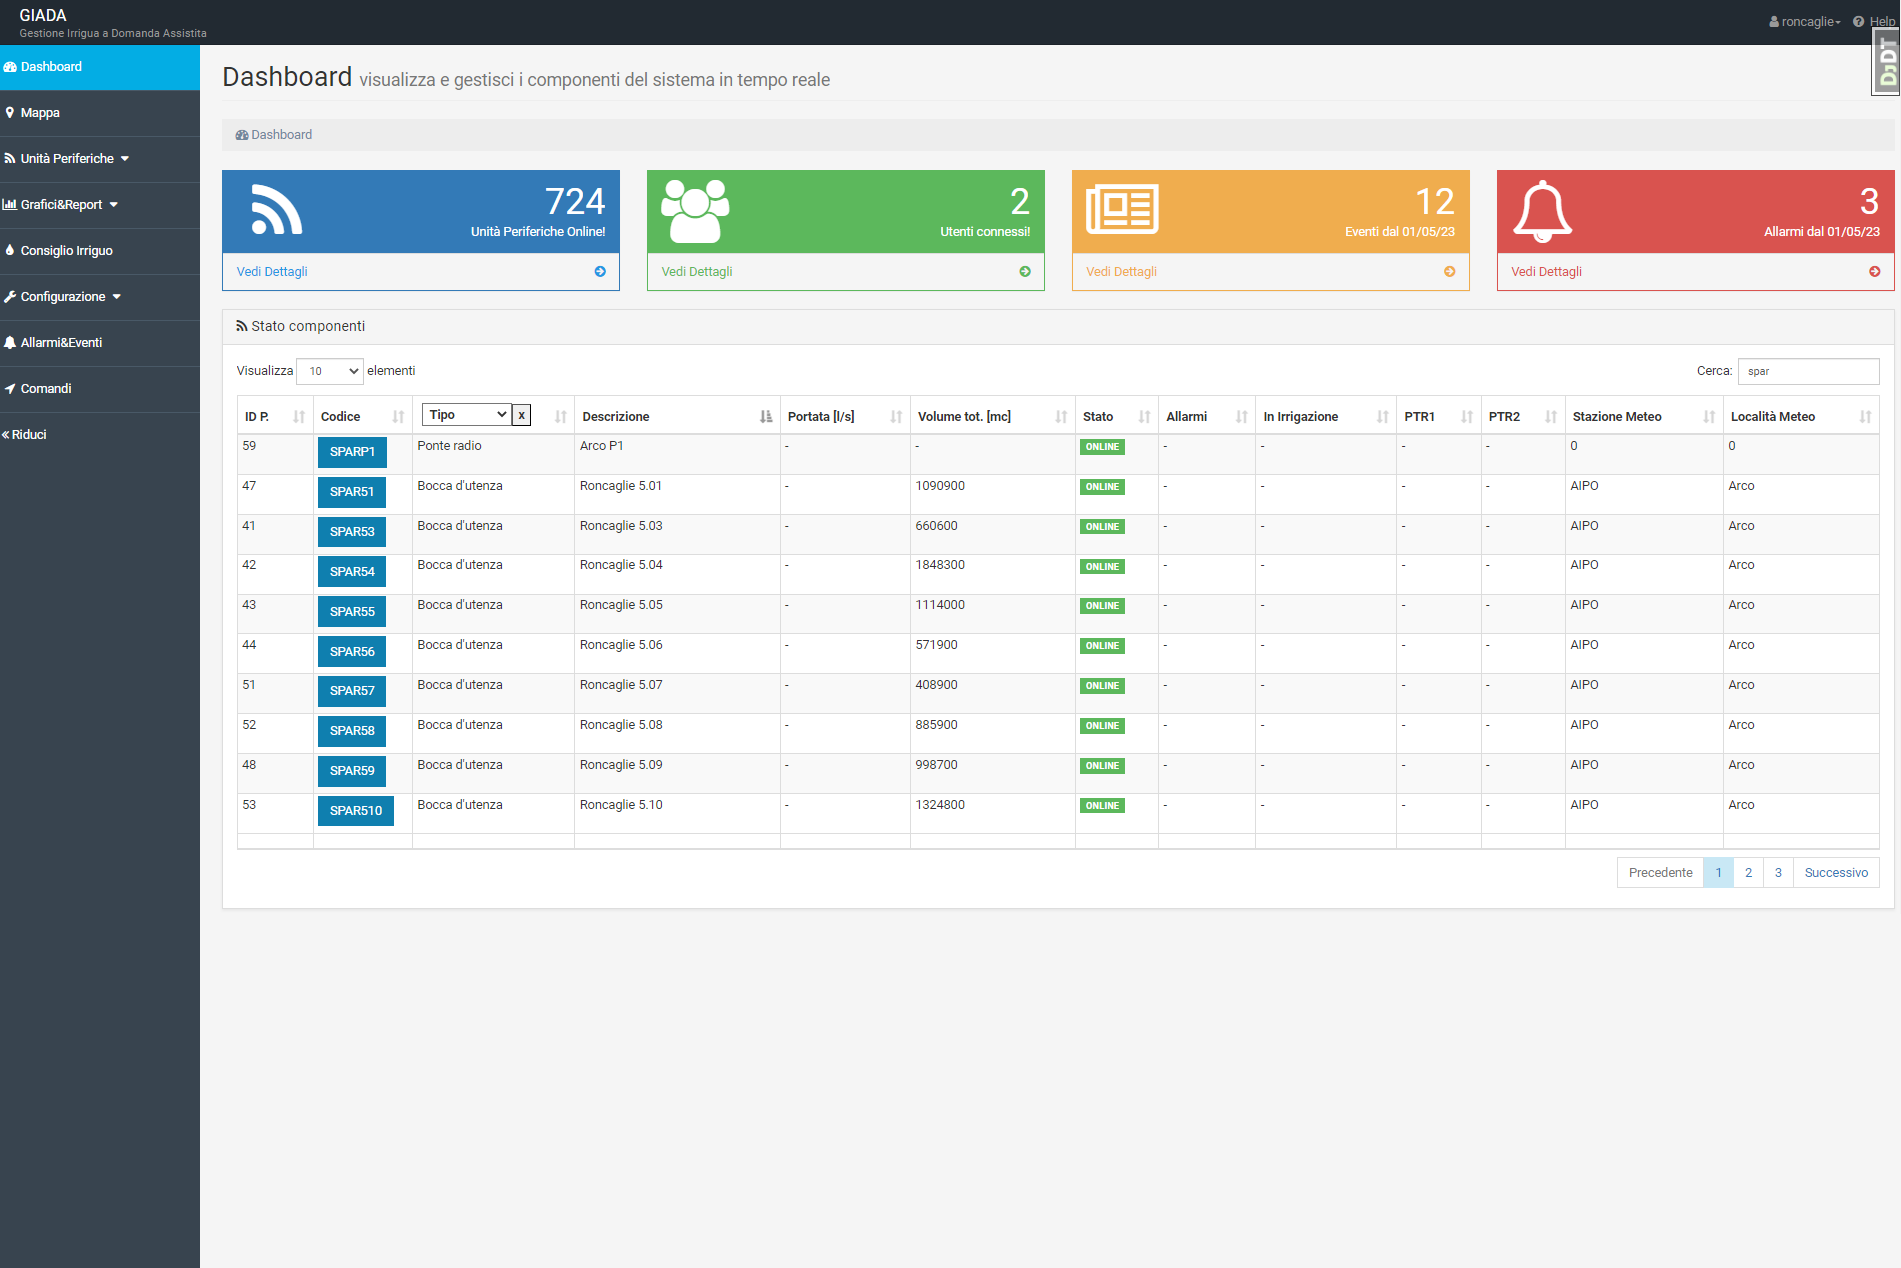
Task: Click the Cerca search input field
Action: (x=1808, y=371)
